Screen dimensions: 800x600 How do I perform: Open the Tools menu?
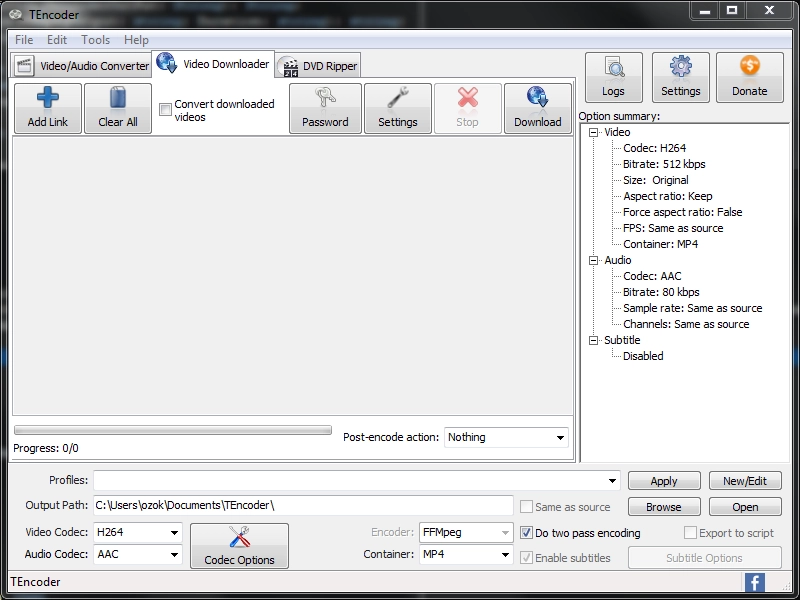[x=95, y=40]
